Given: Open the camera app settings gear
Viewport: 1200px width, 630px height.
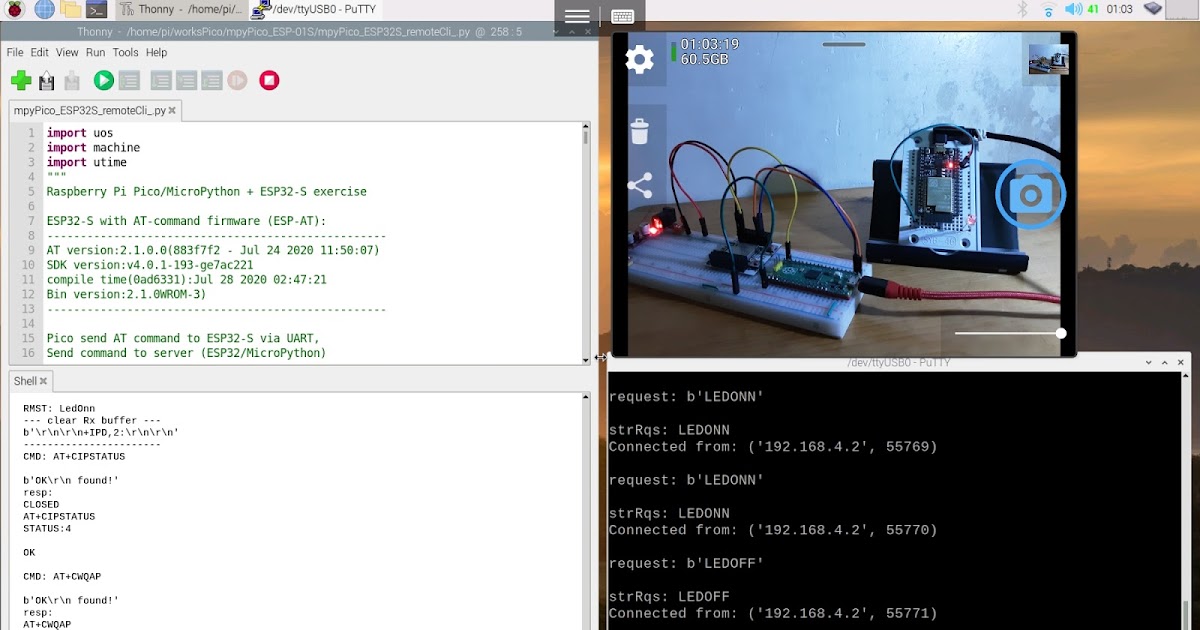Looking at the screenshot, I should (639, 59).
